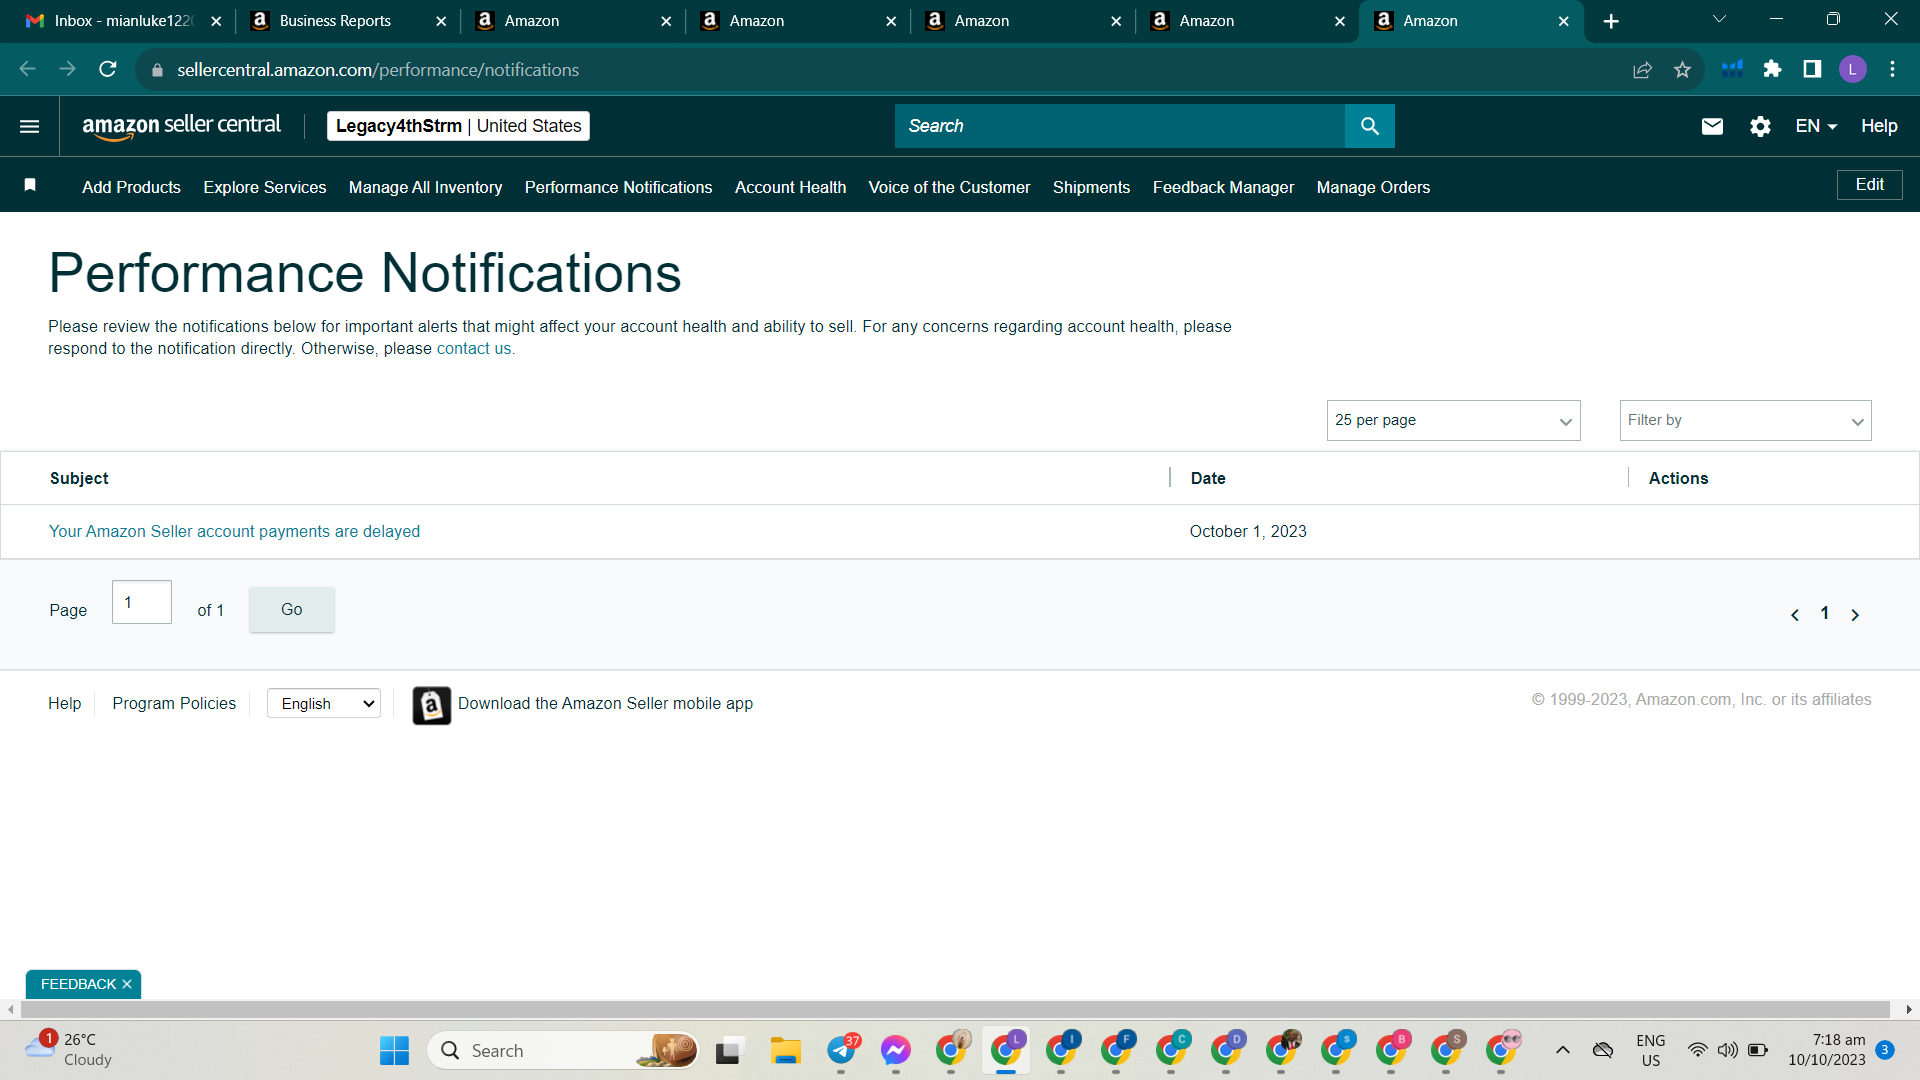Open Shipments menu item
Screen dimensions: 1920x1080
(x=1091, y=187)
